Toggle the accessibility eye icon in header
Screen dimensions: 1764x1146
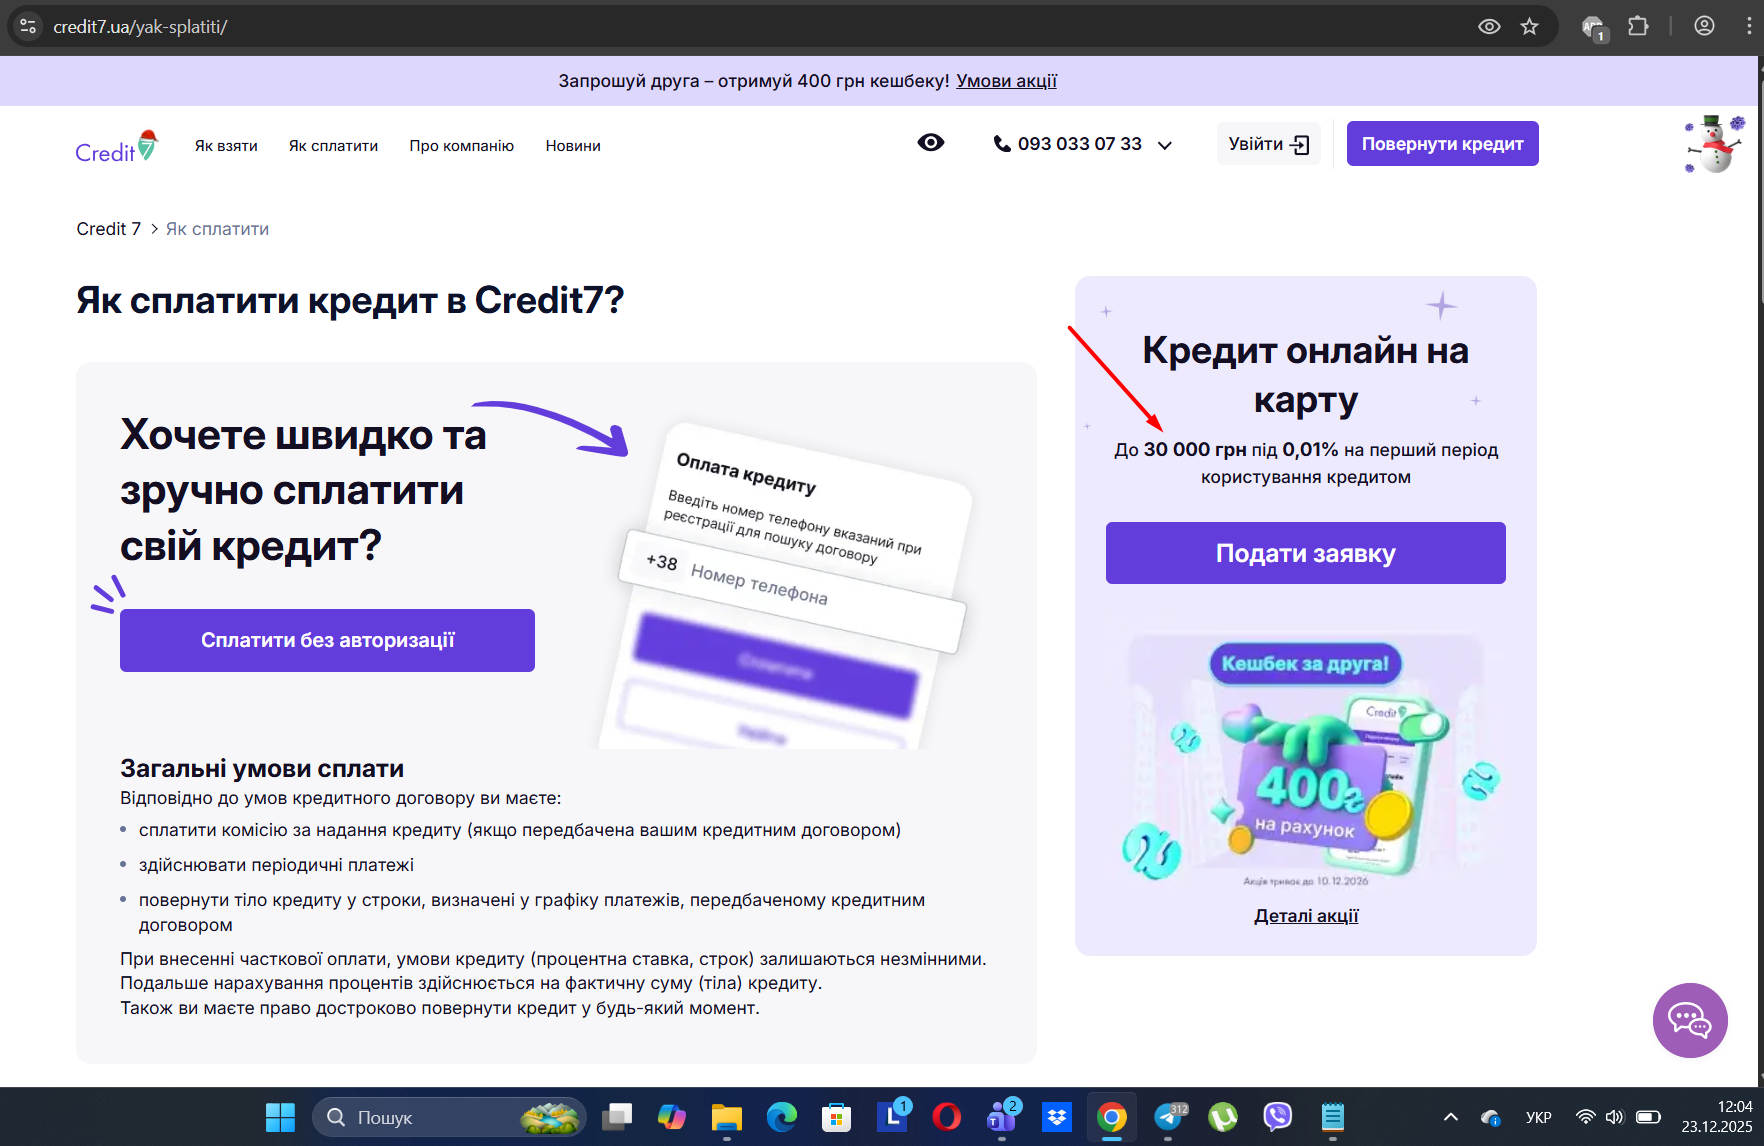(931, 143)
